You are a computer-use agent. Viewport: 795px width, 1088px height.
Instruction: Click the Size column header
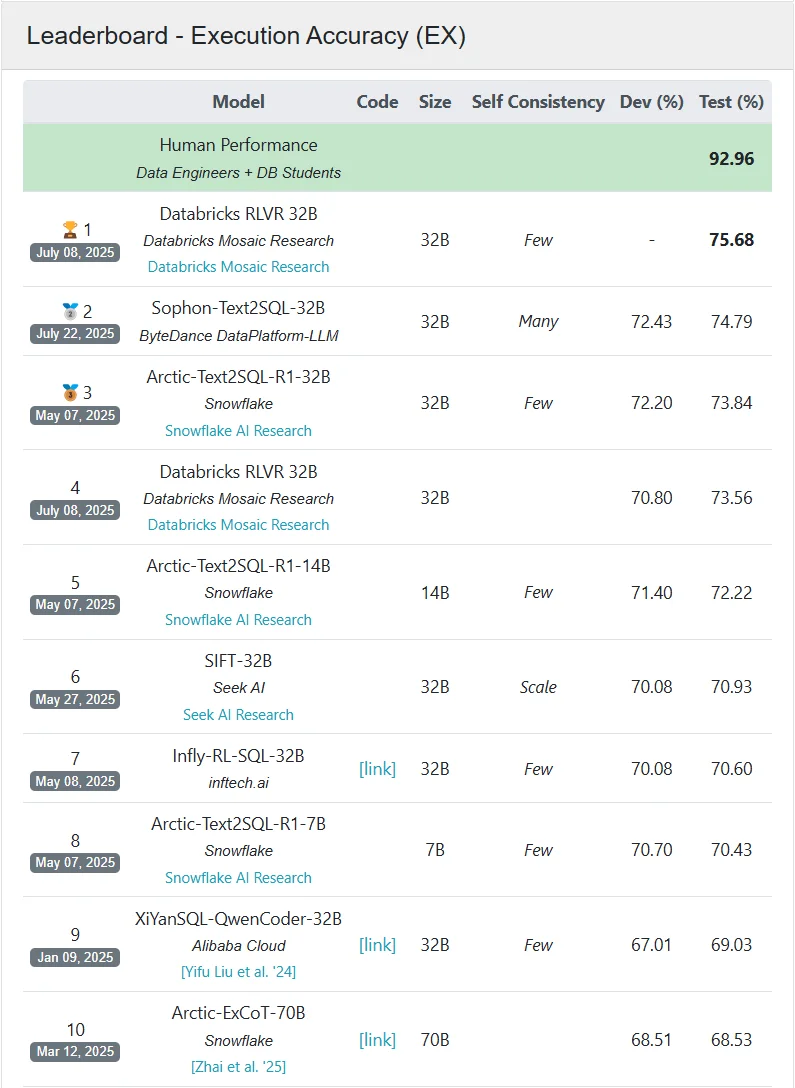click(x=435, y=102)
